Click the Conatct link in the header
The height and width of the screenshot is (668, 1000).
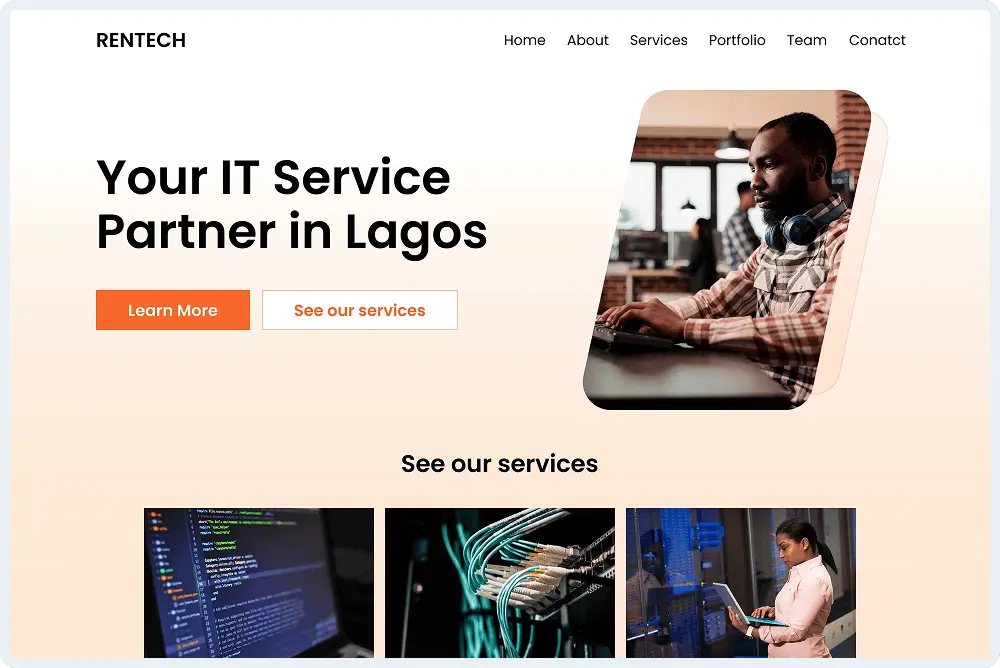coord(877,40)
